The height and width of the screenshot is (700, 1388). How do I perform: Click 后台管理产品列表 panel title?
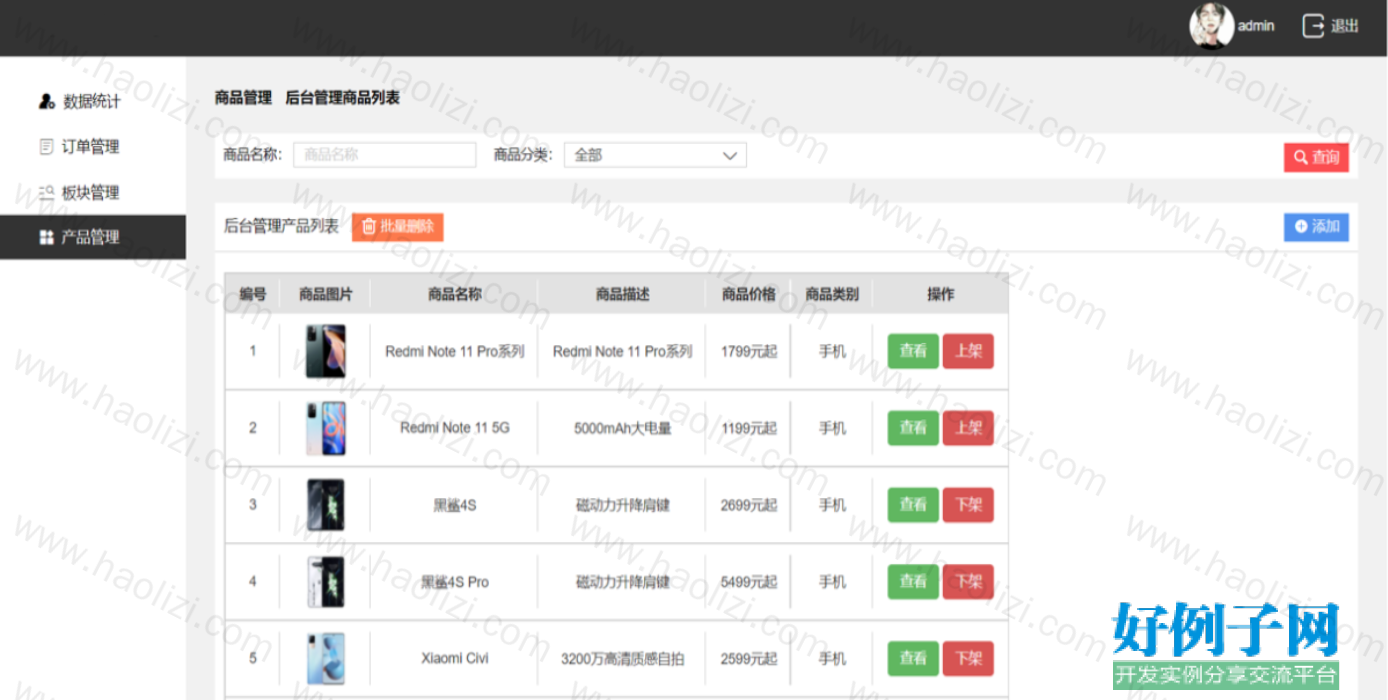[x=281, y=227]
